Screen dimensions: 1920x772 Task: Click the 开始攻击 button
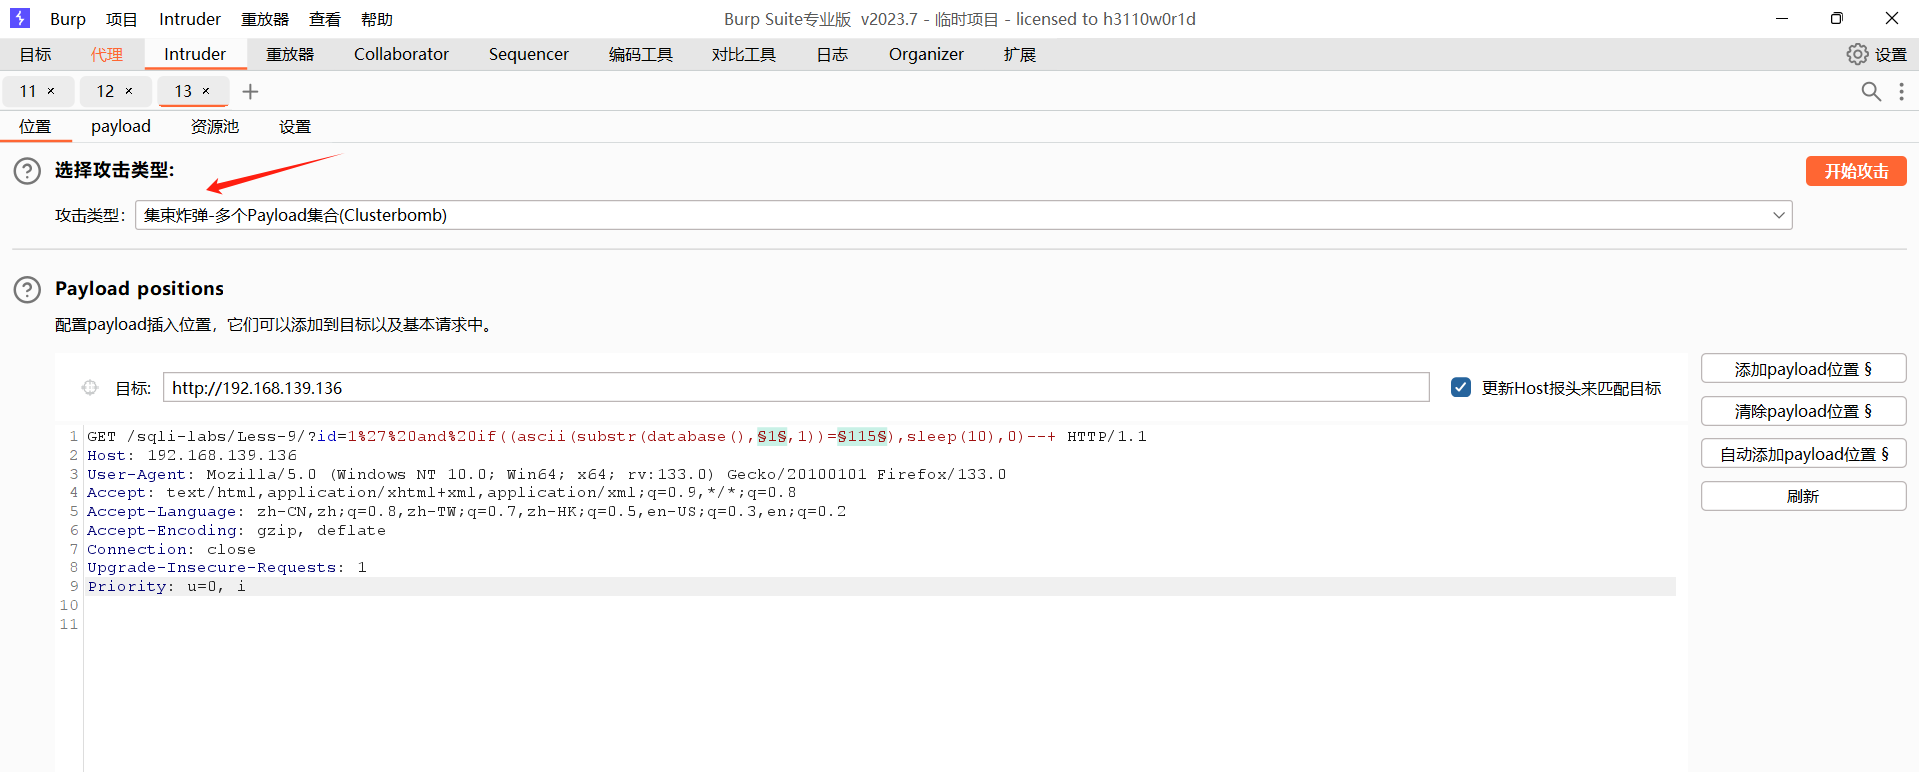[1856, 171]
